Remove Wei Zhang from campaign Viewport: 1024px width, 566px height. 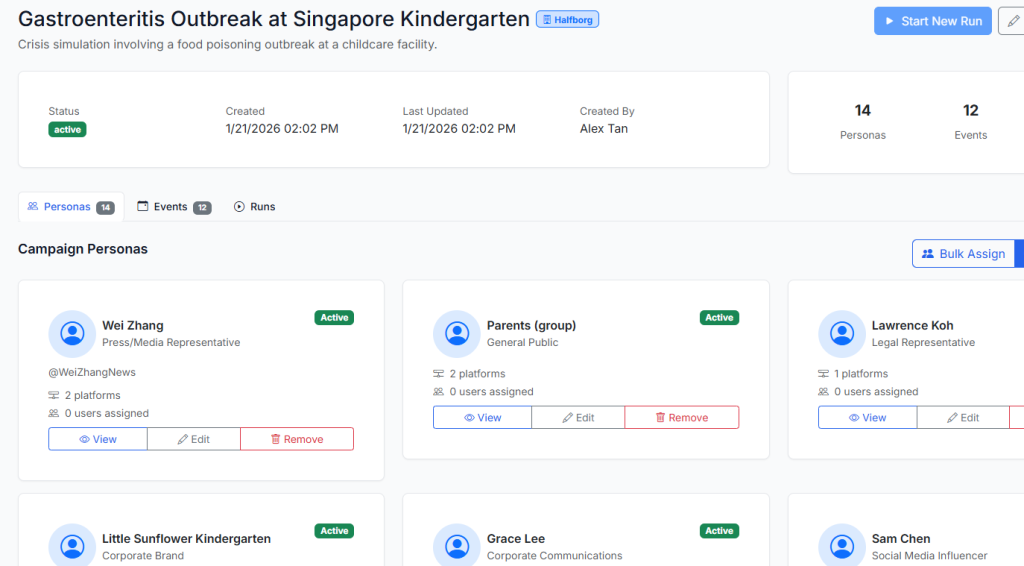pyautogui.click(x=296, y=439)
